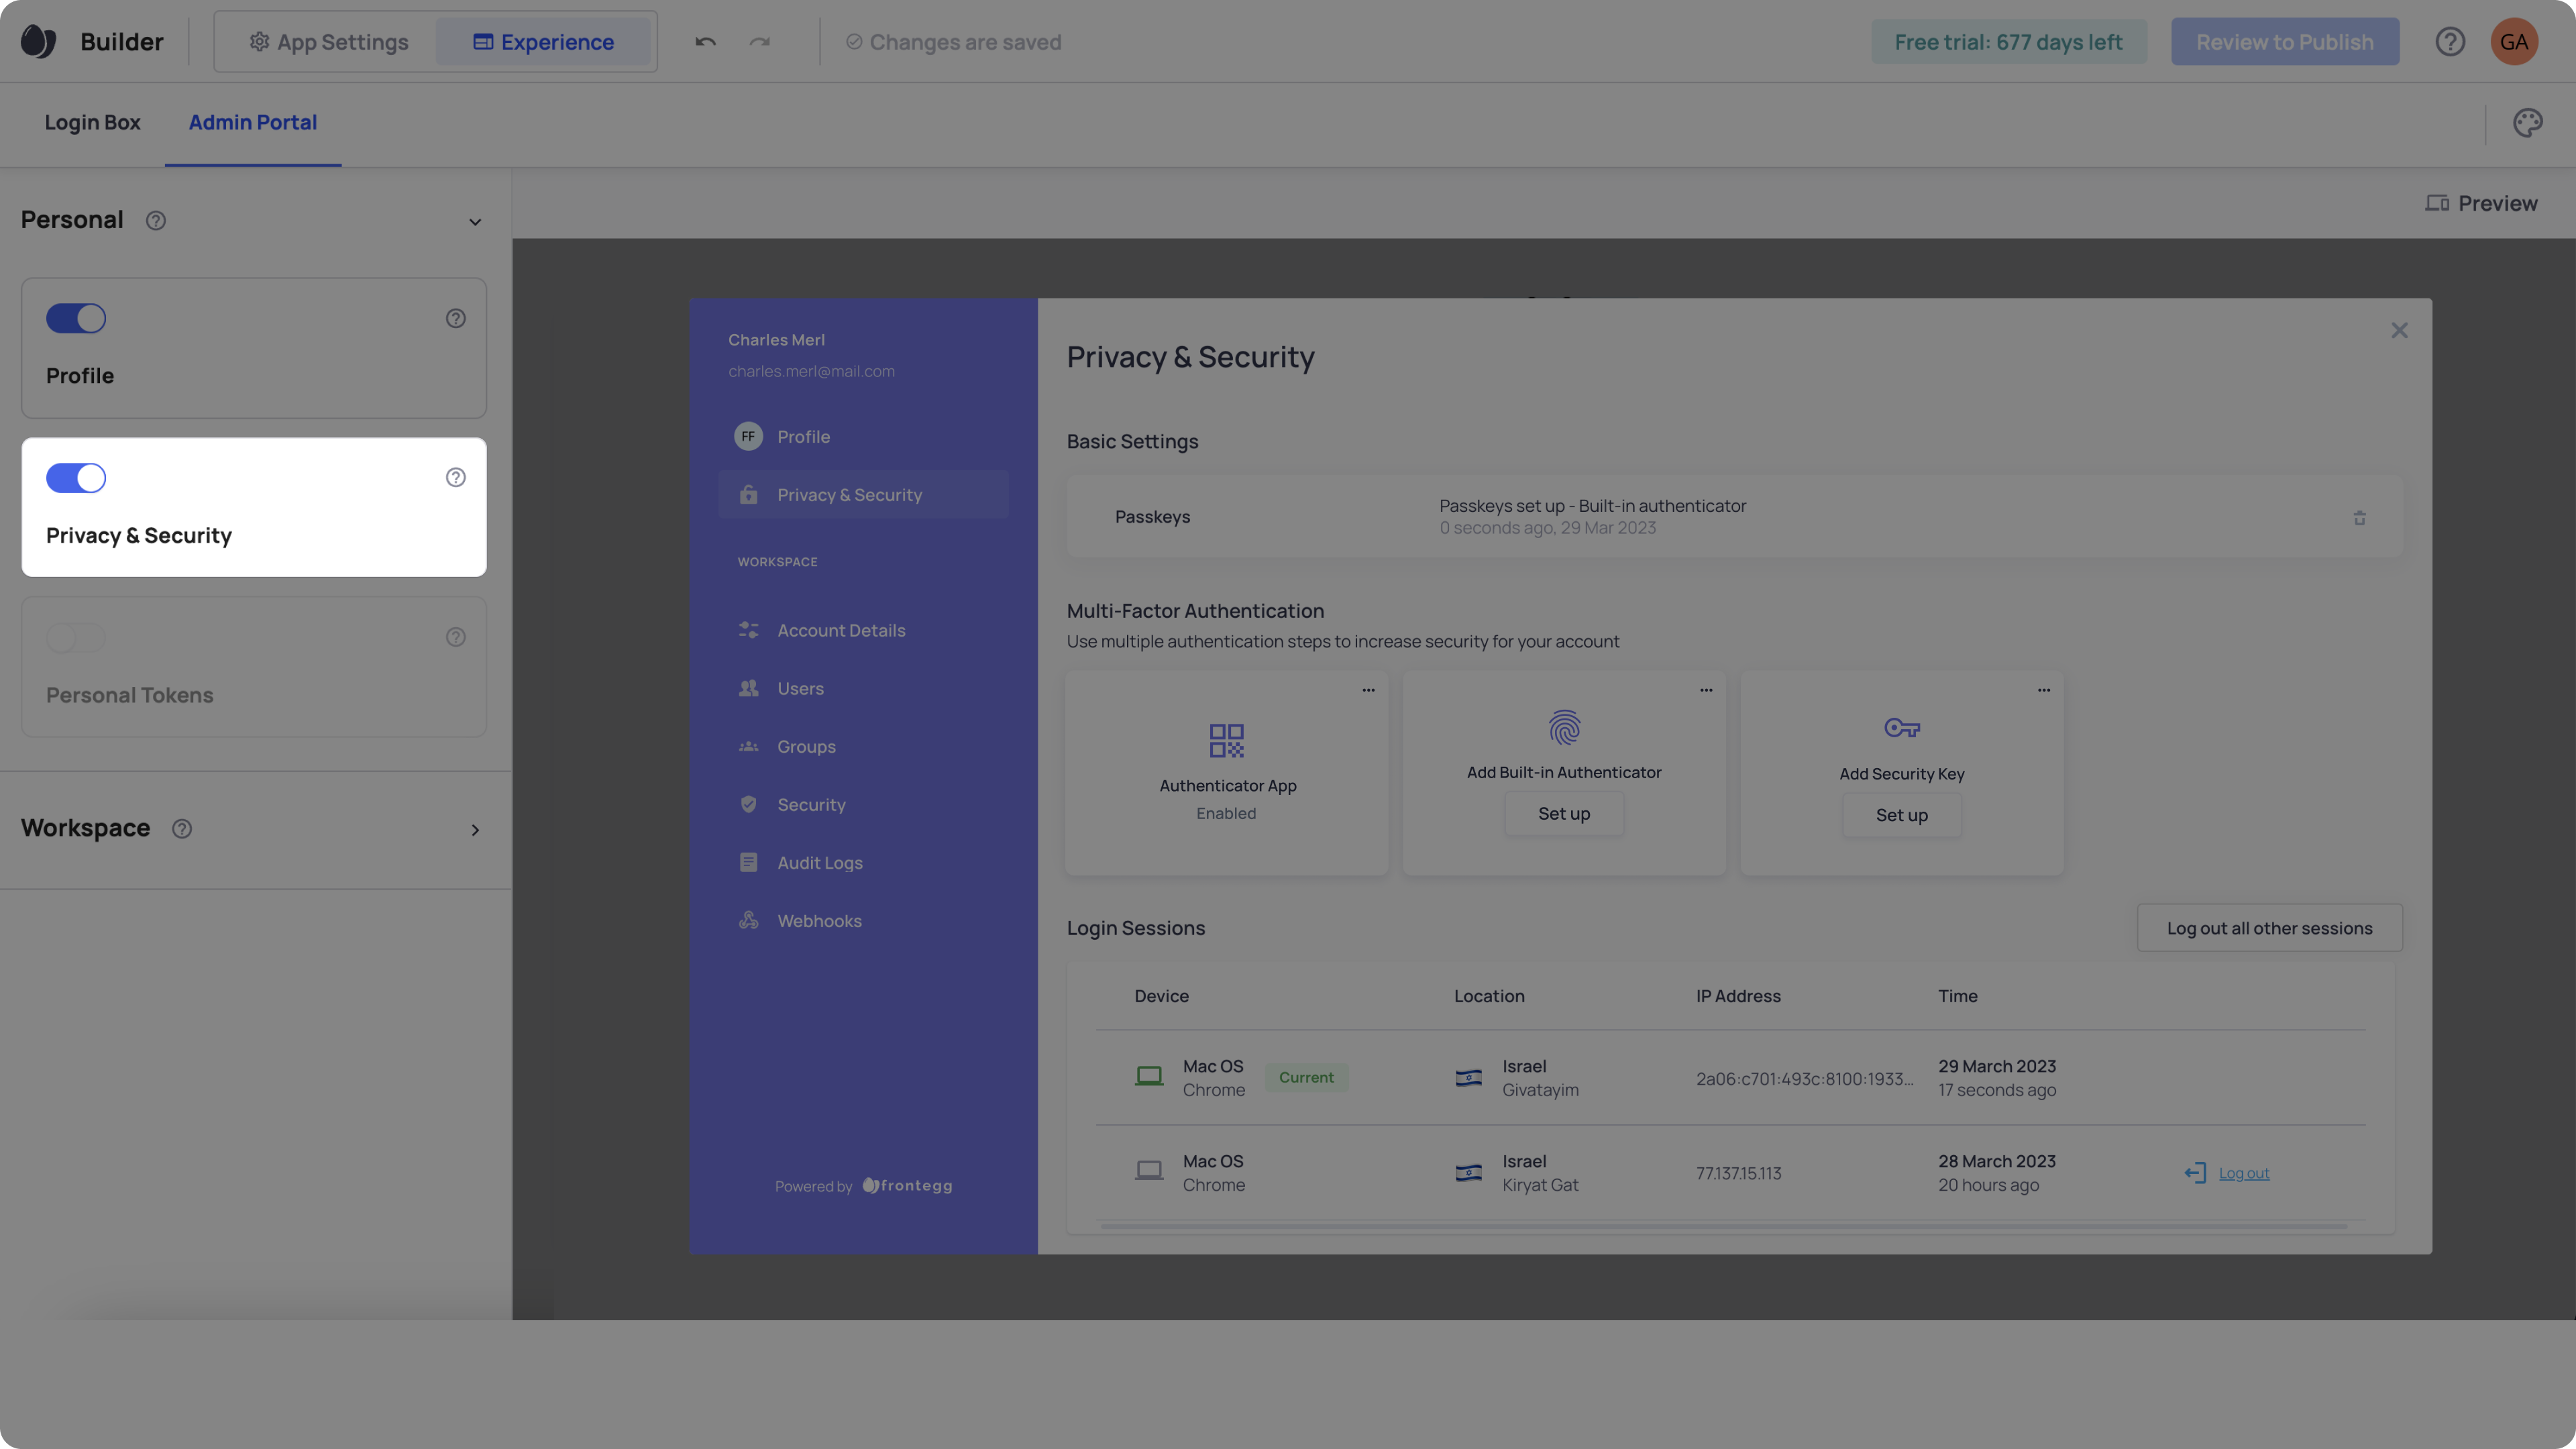Viewport: 2576px width, 1449px height.
Task: Collapse the Personal section chevron
Action: tap(475, 222)
